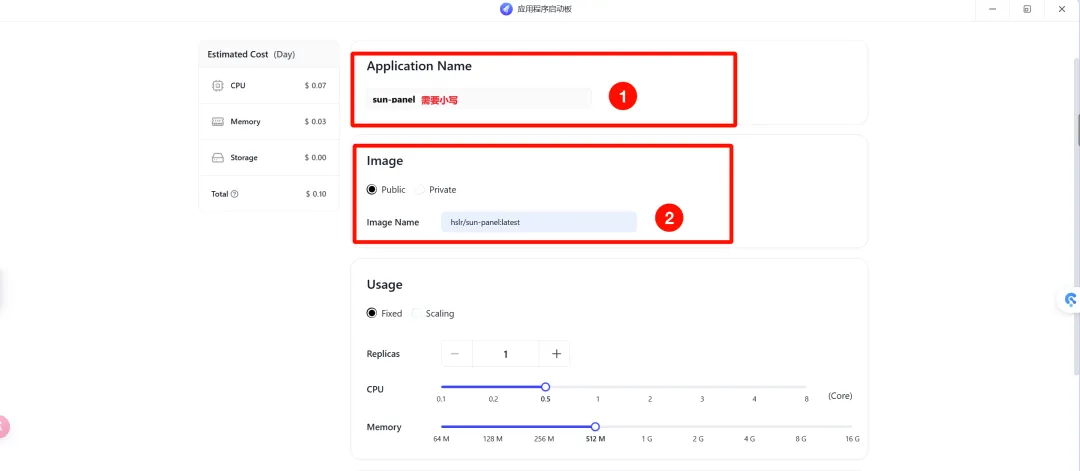Viewport: 1080px width, 471px height.
Task: Set Memory slider to 1 G mark
Action: click(x=647, y=427)
